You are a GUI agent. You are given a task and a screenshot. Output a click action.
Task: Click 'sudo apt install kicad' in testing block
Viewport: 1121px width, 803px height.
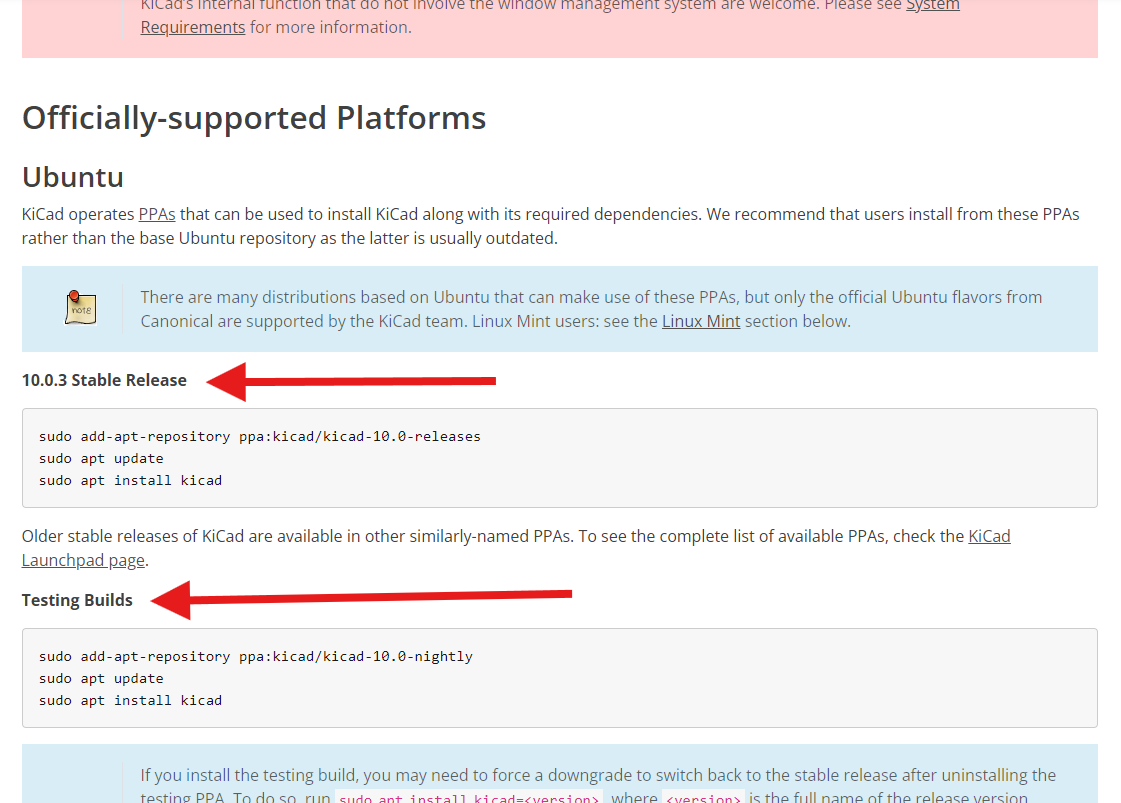click(130, 701)
